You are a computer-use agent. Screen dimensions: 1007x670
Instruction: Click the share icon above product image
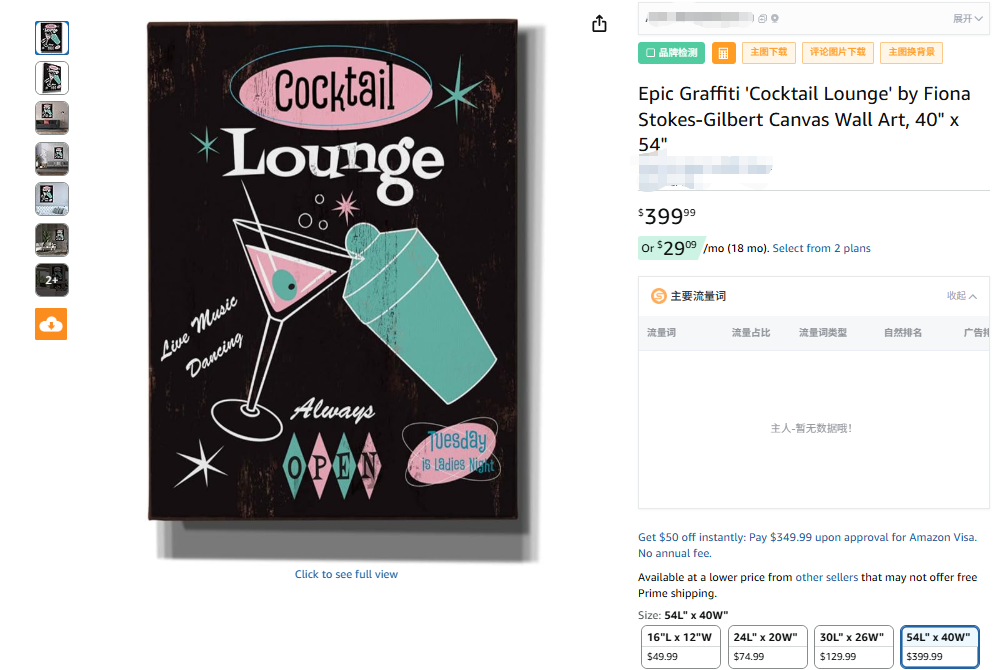pos(599,24)
